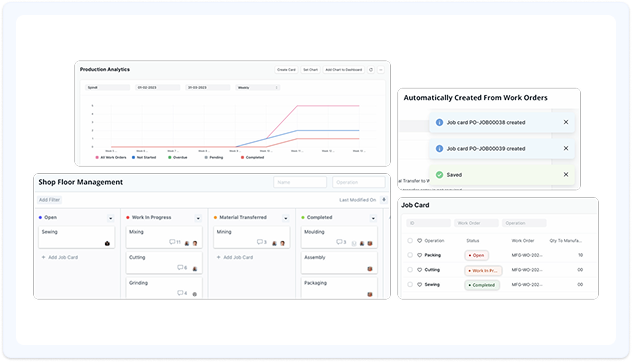
Task: Click the Name filter field in Shop Floor
Action: (x=300, y=182)
